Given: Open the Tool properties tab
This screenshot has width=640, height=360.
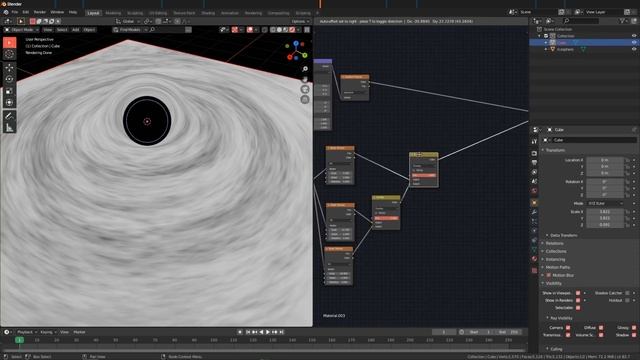Looking at the screenshot, I should (x=534, y=141).
